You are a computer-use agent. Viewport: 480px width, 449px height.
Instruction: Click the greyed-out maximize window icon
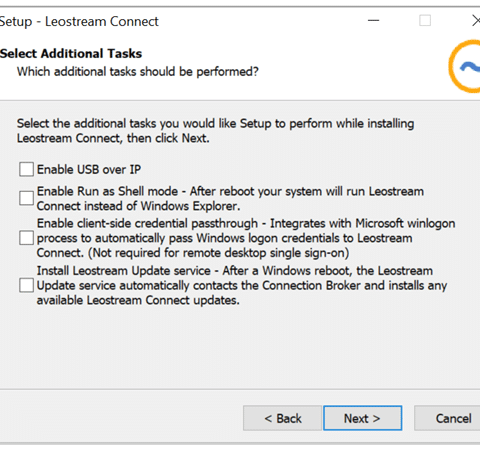[425, 21]
